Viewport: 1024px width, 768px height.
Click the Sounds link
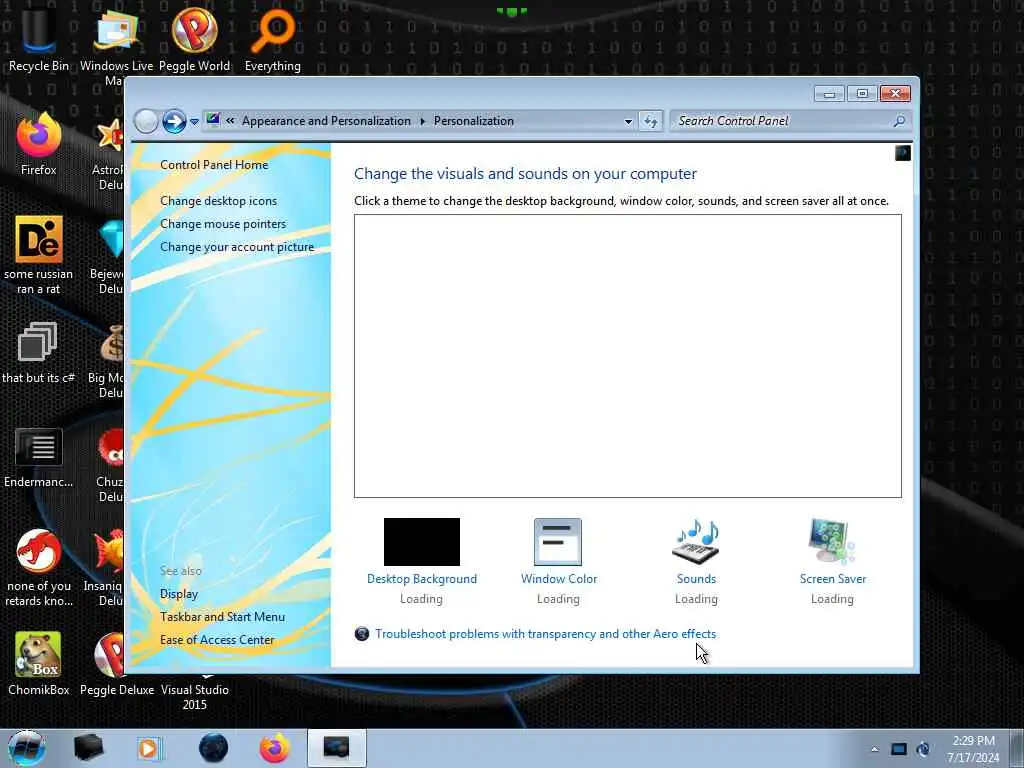(696, 579)
